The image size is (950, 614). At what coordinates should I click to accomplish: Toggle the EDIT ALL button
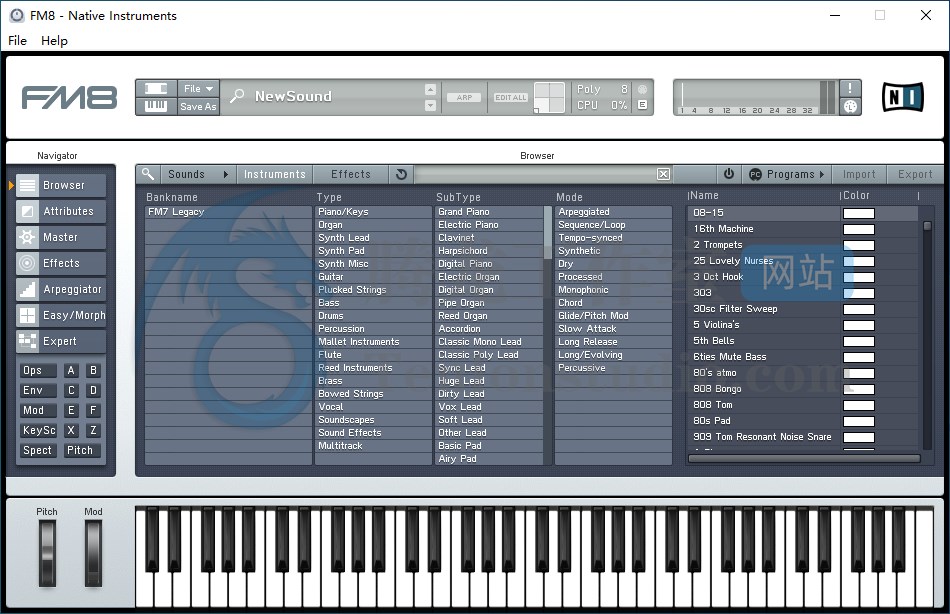pyautogui.click(x=511, y=98)
